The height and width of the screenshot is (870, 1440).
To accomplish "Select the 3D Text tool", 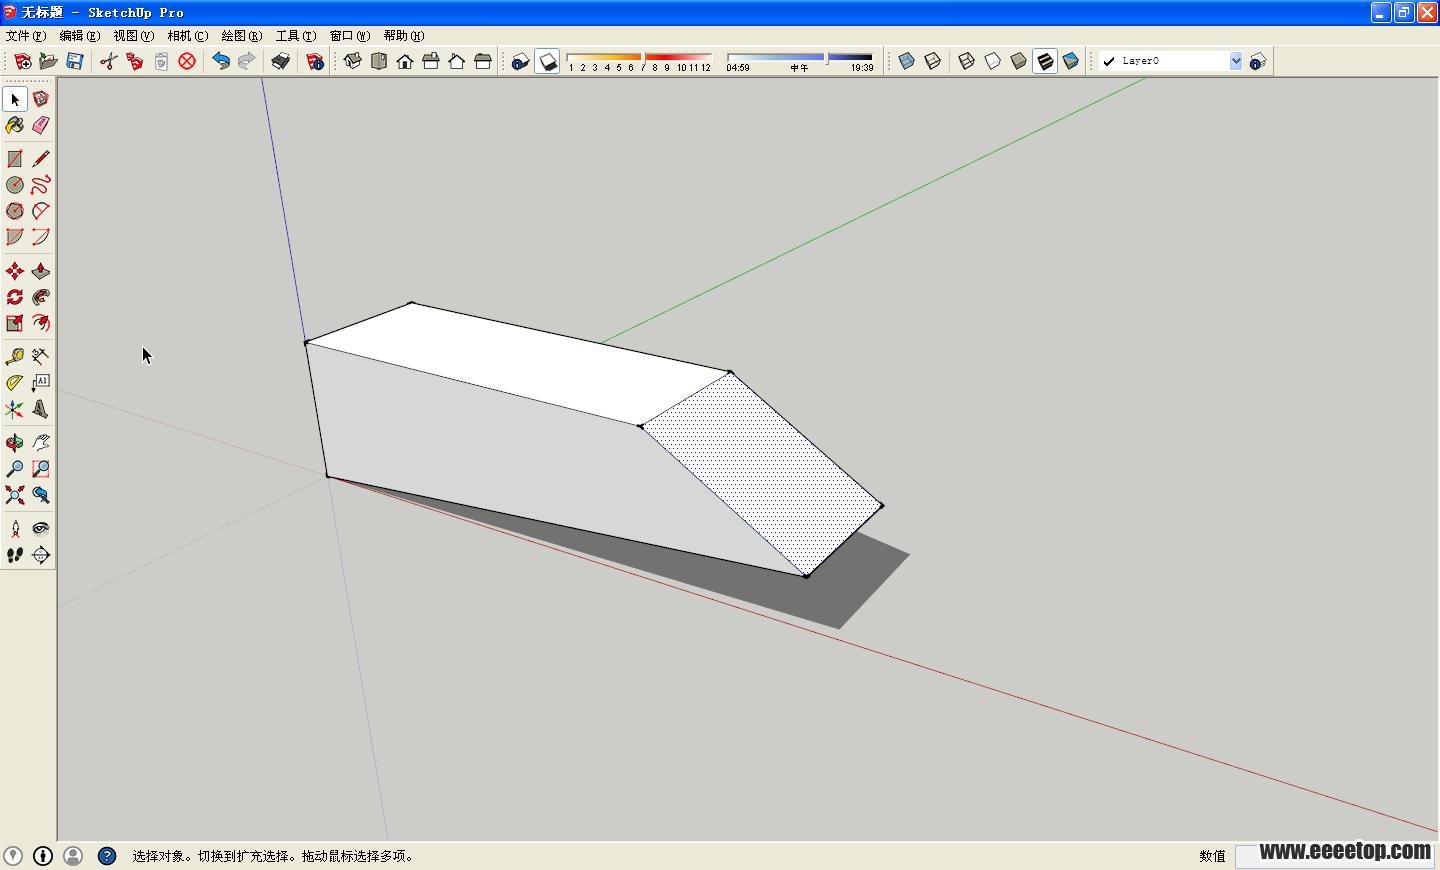I will (x=41, y=409).
